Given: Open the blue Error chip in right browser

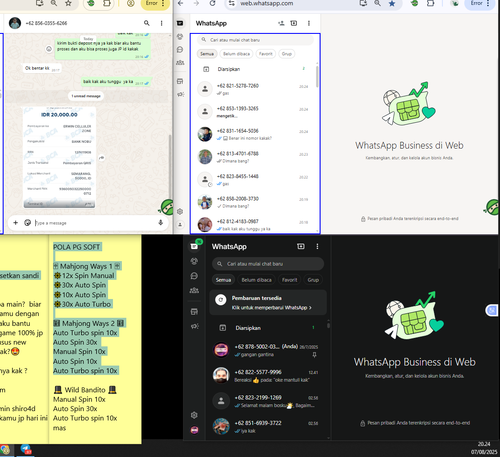Looking at the screenshot, I should pyautogui.click(x=480, y=3).
